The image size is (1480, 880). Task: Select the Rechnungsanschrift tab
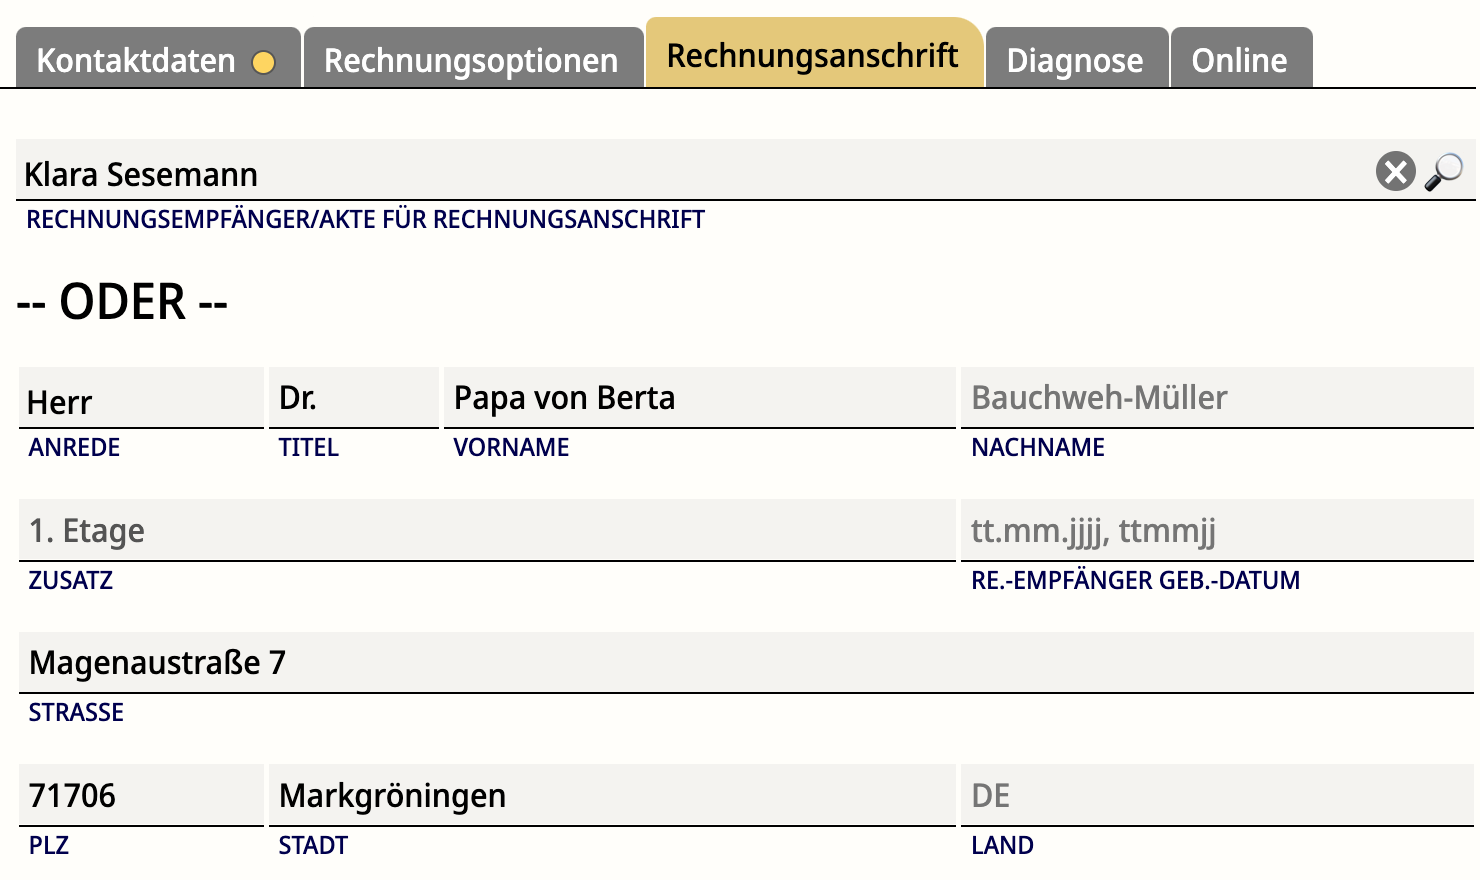coord(814,54)
